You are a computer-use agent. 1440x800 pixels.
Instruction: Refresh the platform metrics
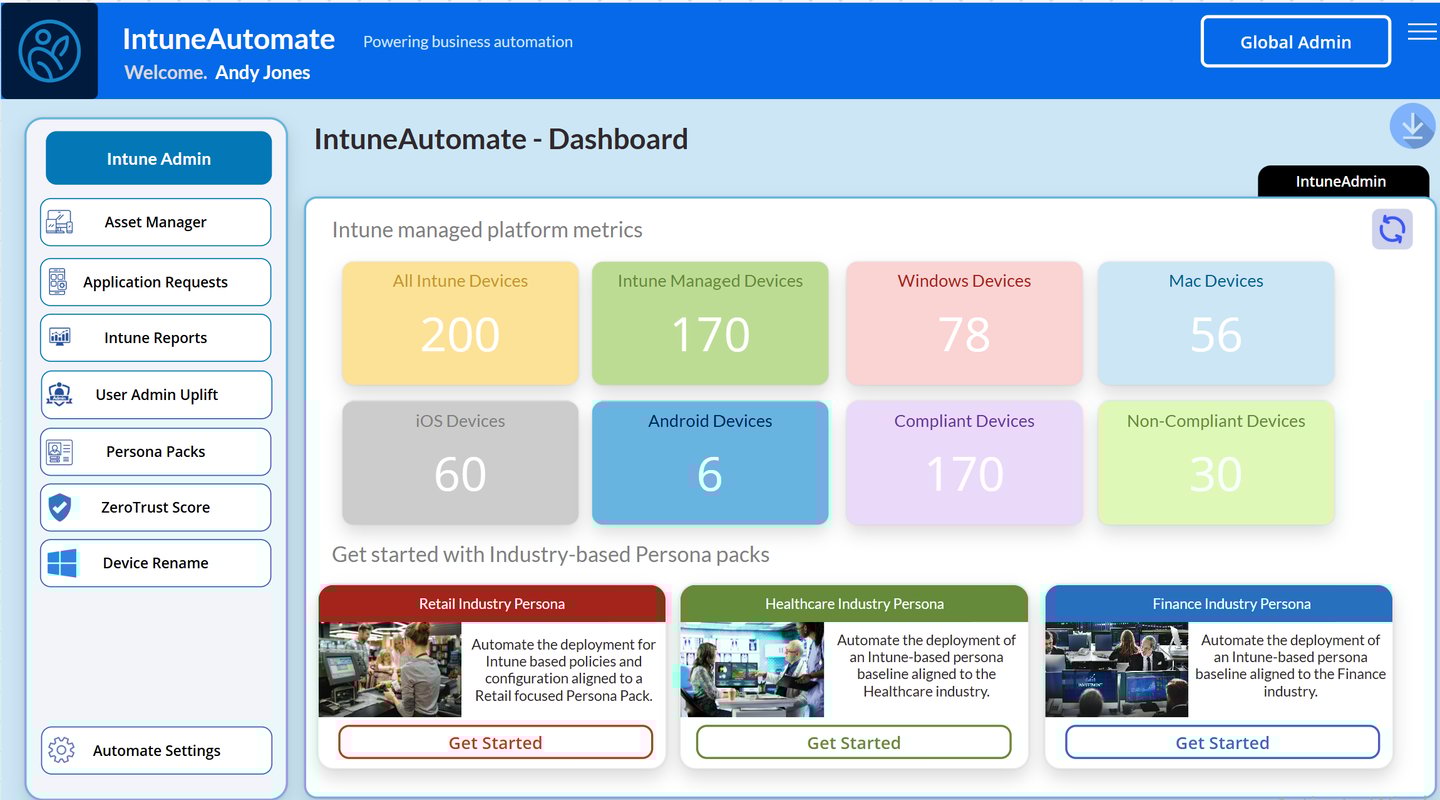pyautogui.click(x=1392, y=229)
